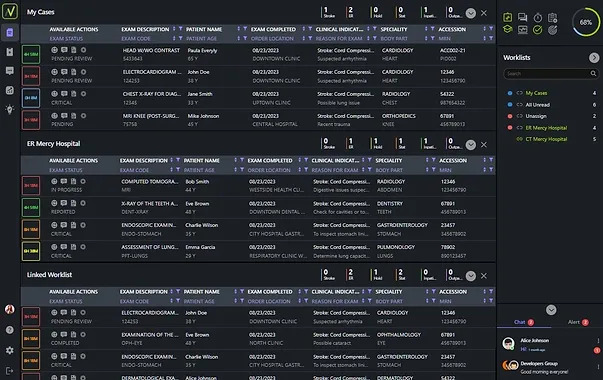
Task: Click the graduation cap icon in top-right toolbar
Action: (508, 30)
